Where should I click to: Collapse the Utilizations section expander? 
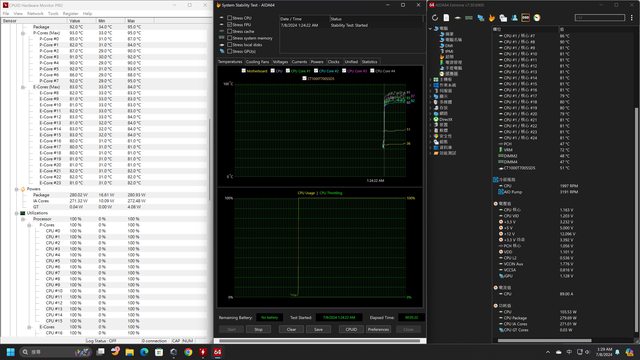pos(17,213)
